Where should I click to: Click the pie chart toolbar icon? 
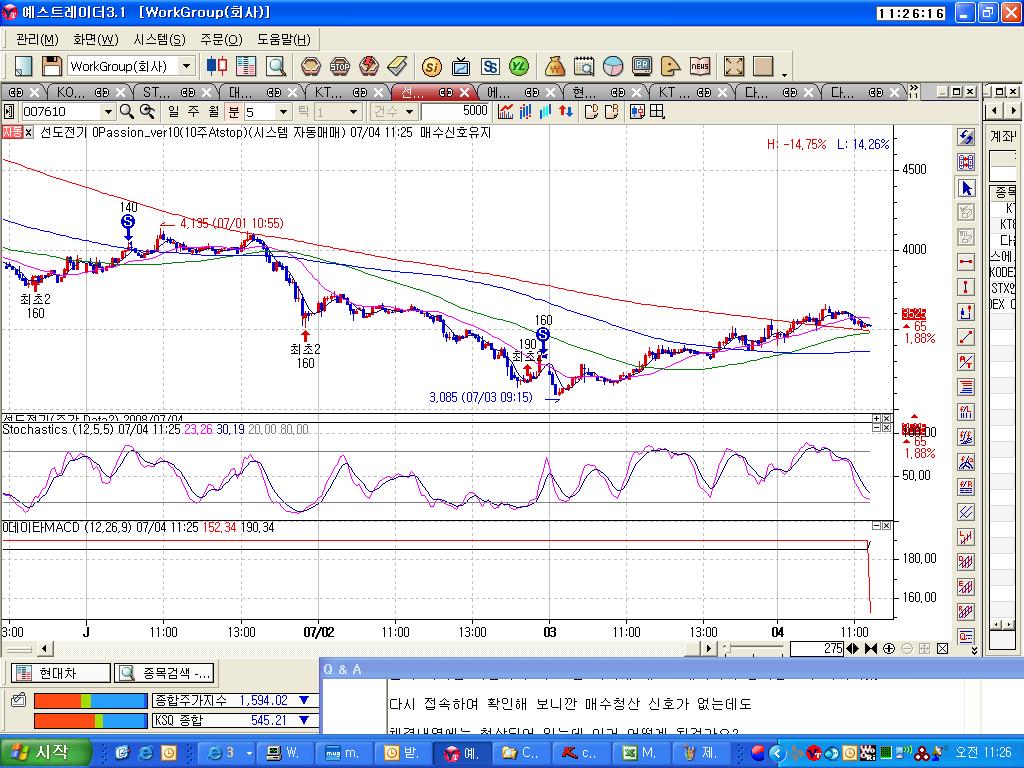[613, 66]
